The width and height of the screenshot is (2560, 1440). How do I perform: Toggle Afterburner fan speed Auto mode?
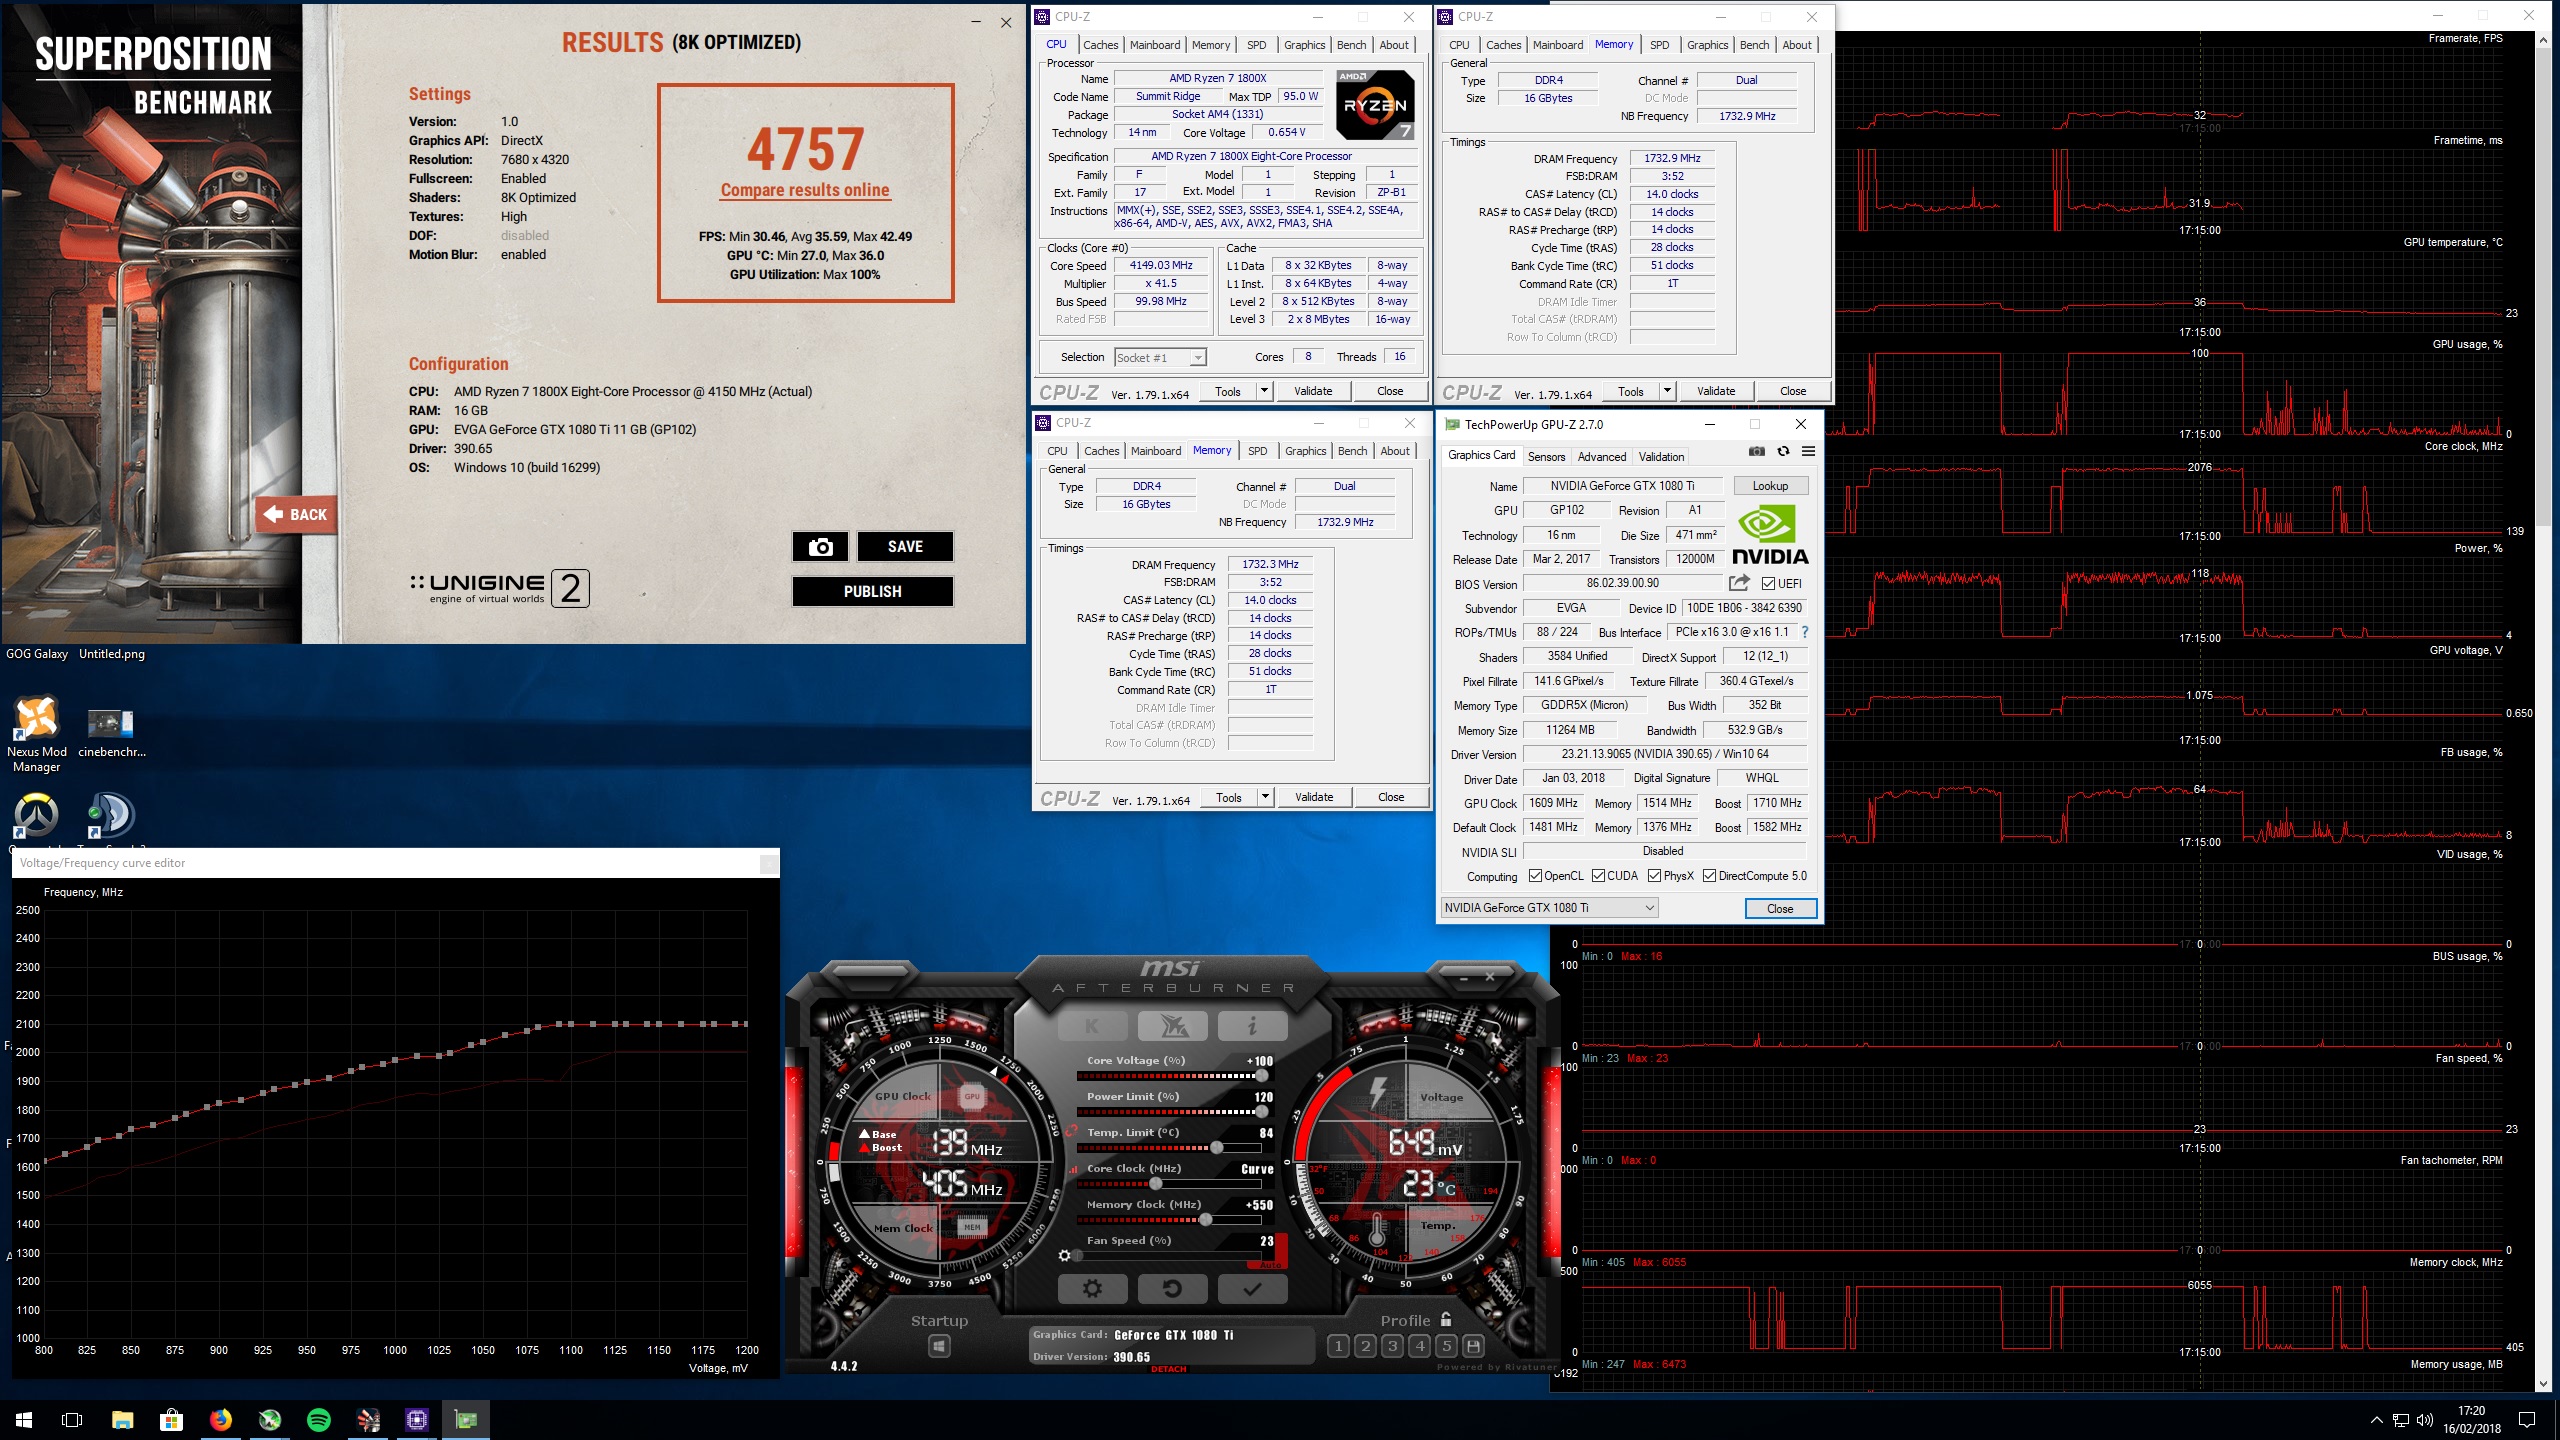[x=1269, y=1265]
